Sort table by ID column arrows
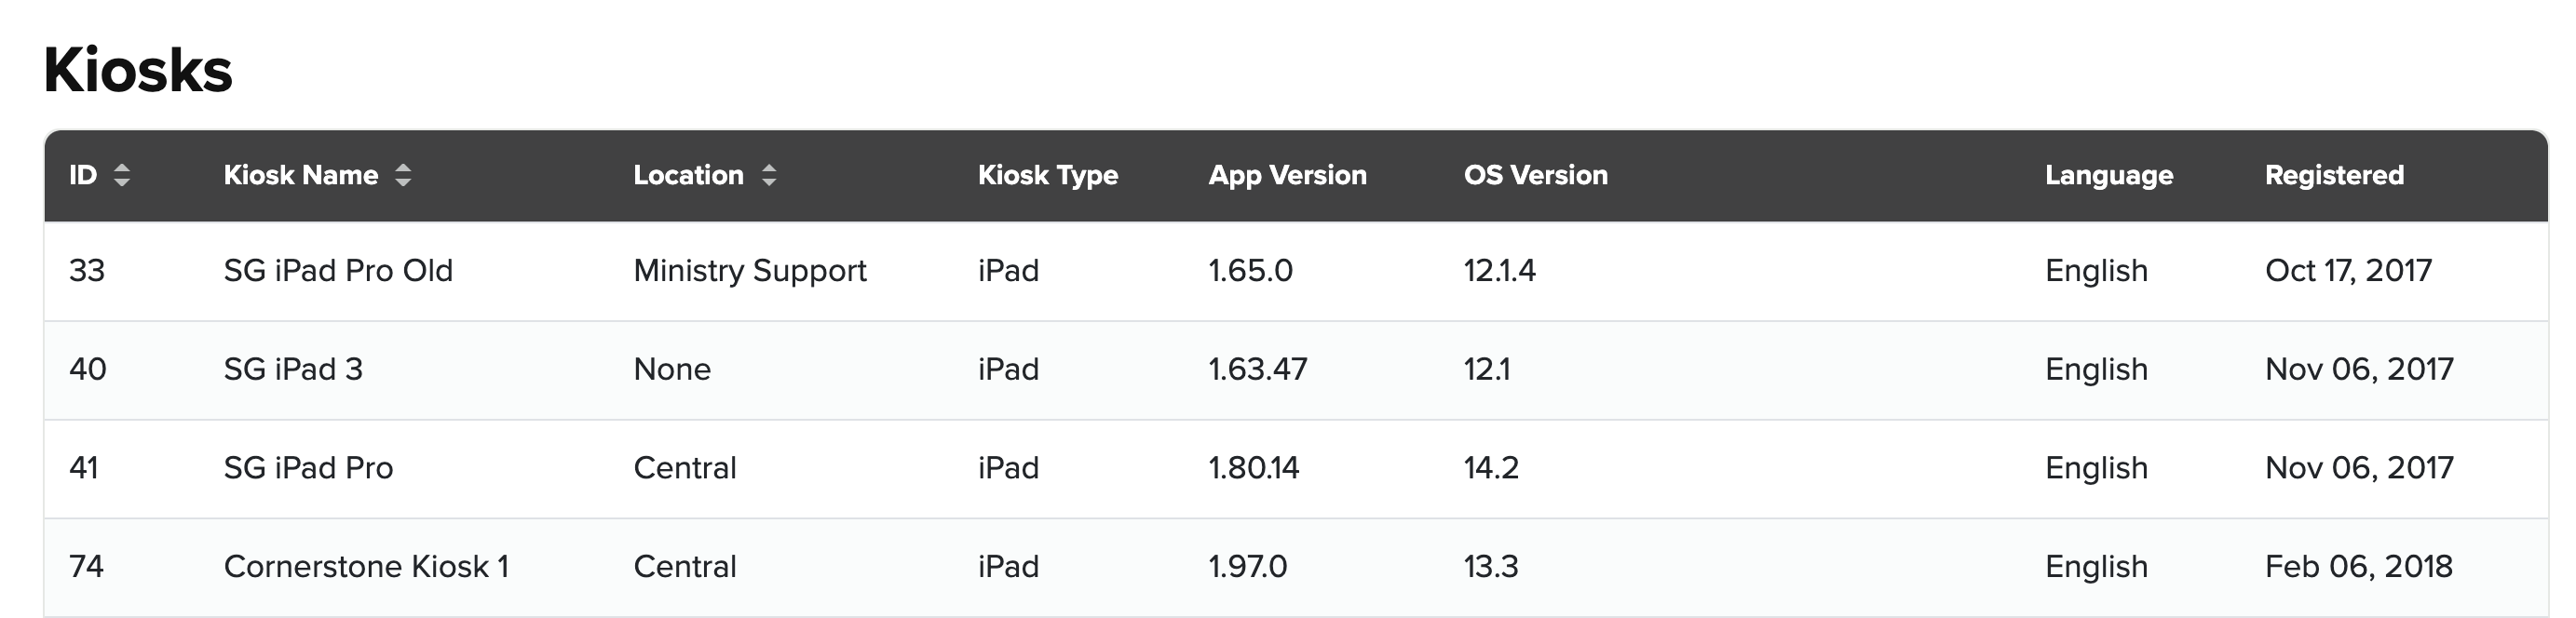This screenshot has width=2576, height=618. [x=121, y=175]
